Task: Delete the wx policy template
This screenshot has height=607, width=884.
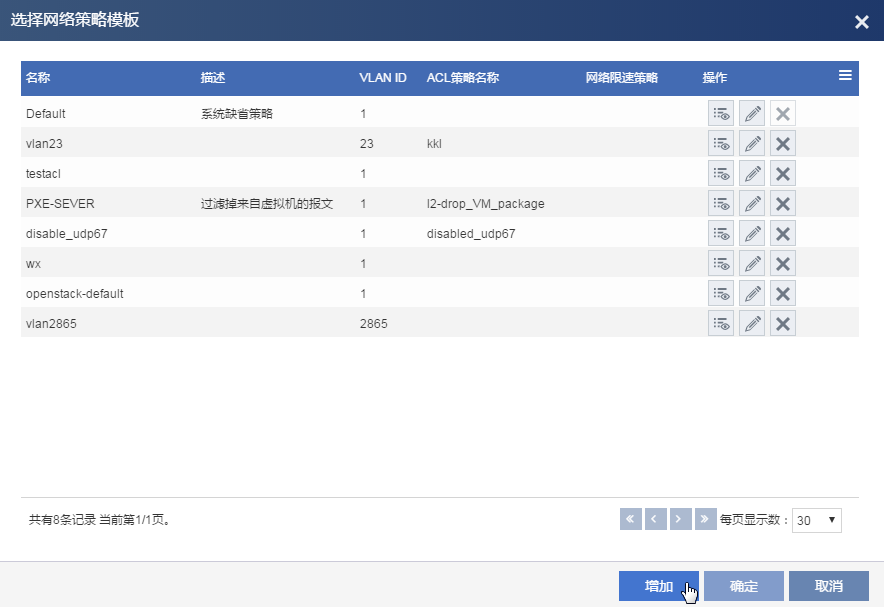Action: point(783,264)
